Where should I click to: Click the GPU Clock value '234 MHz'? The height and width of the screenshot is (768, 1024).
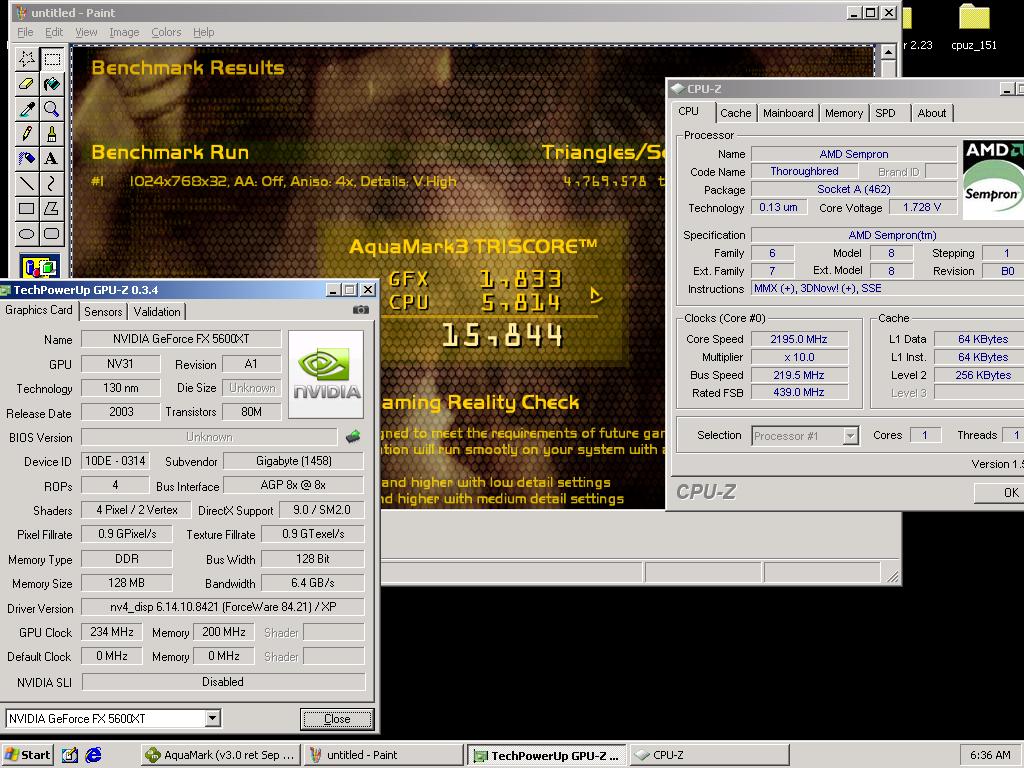[x=112, y=632]
